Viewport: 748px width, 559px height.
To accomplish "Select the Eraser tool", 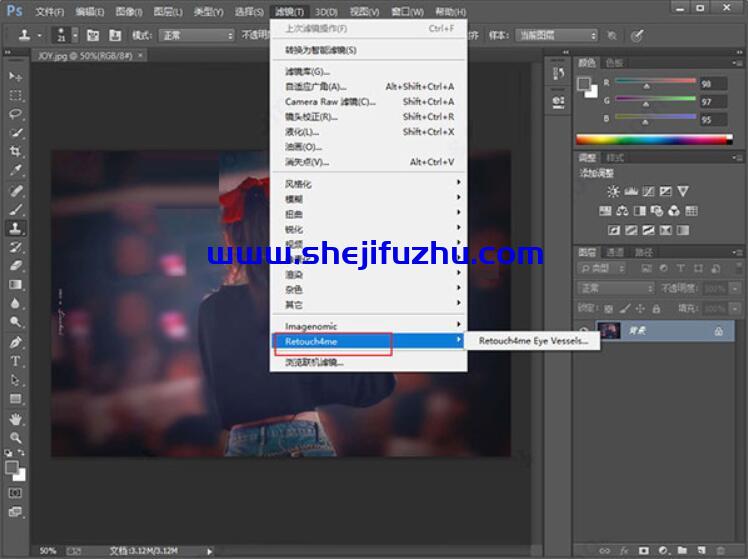I will [x=15, y=266].
